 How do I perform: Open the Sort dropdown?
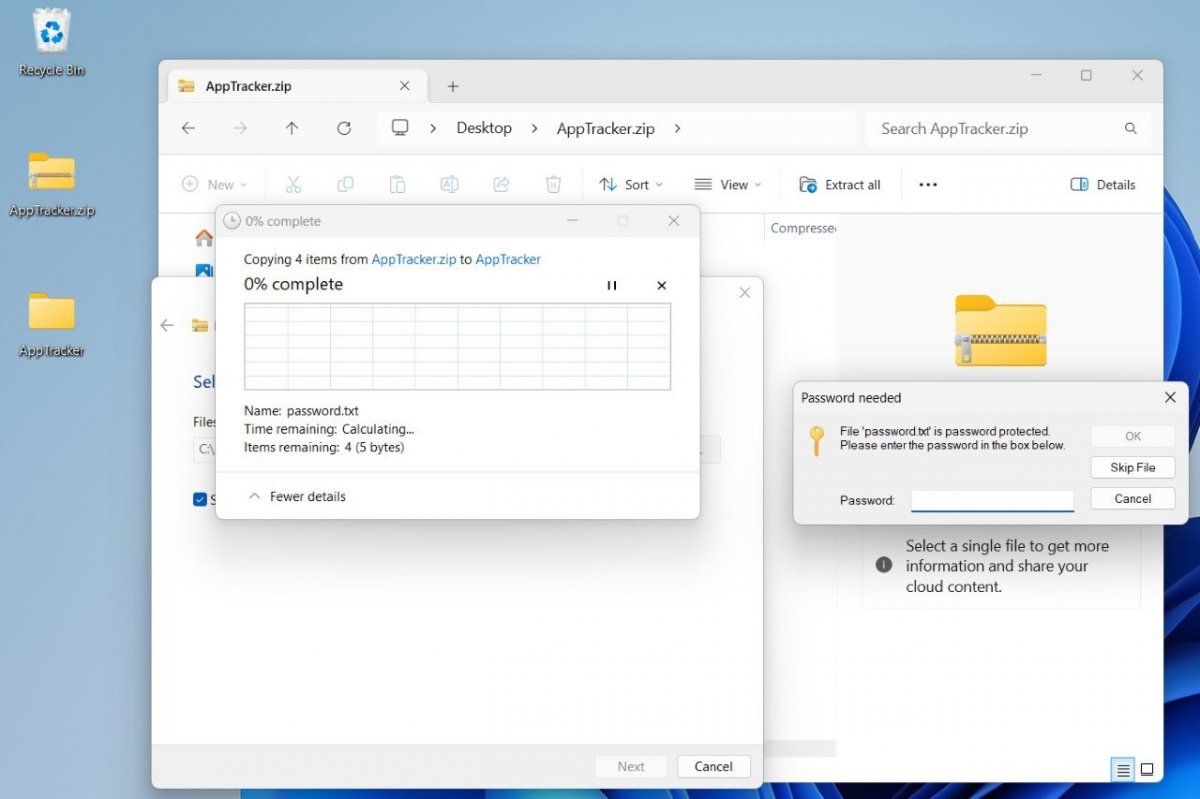click(x=625, y=184)
